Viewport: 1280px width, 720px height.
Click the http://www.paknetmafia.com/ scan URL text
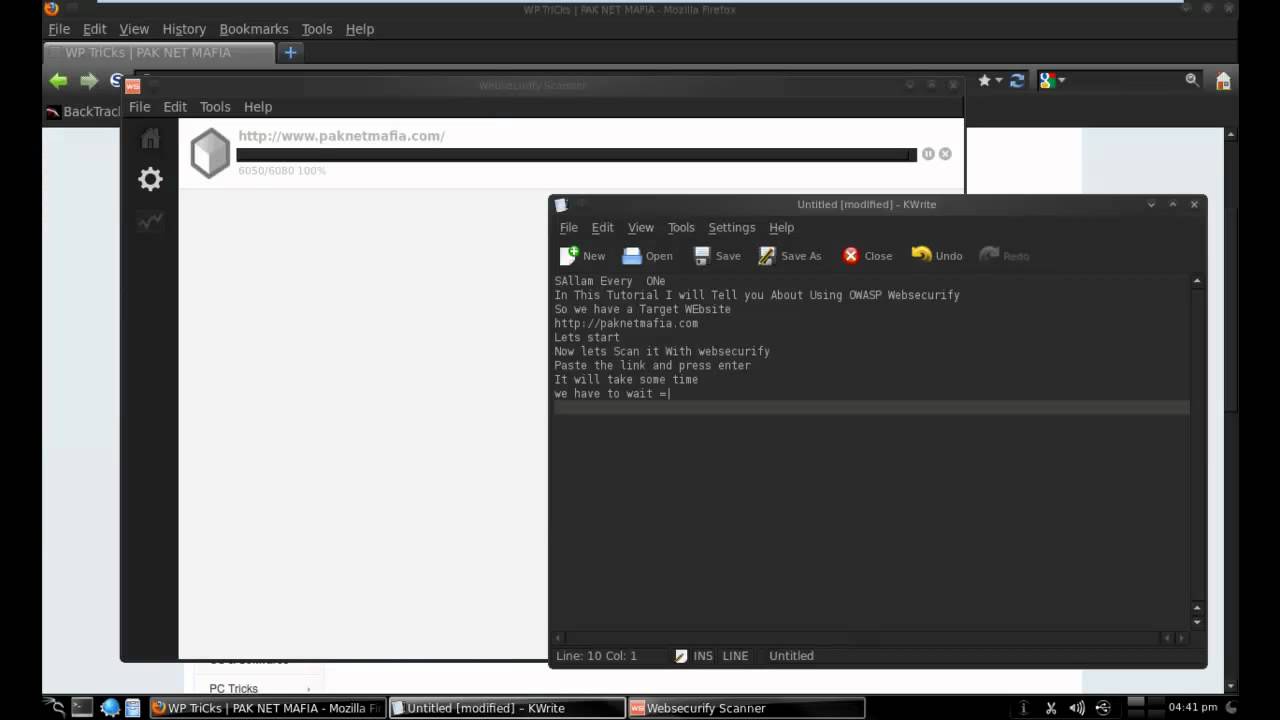pyautogui.click(x=341, y=136)
